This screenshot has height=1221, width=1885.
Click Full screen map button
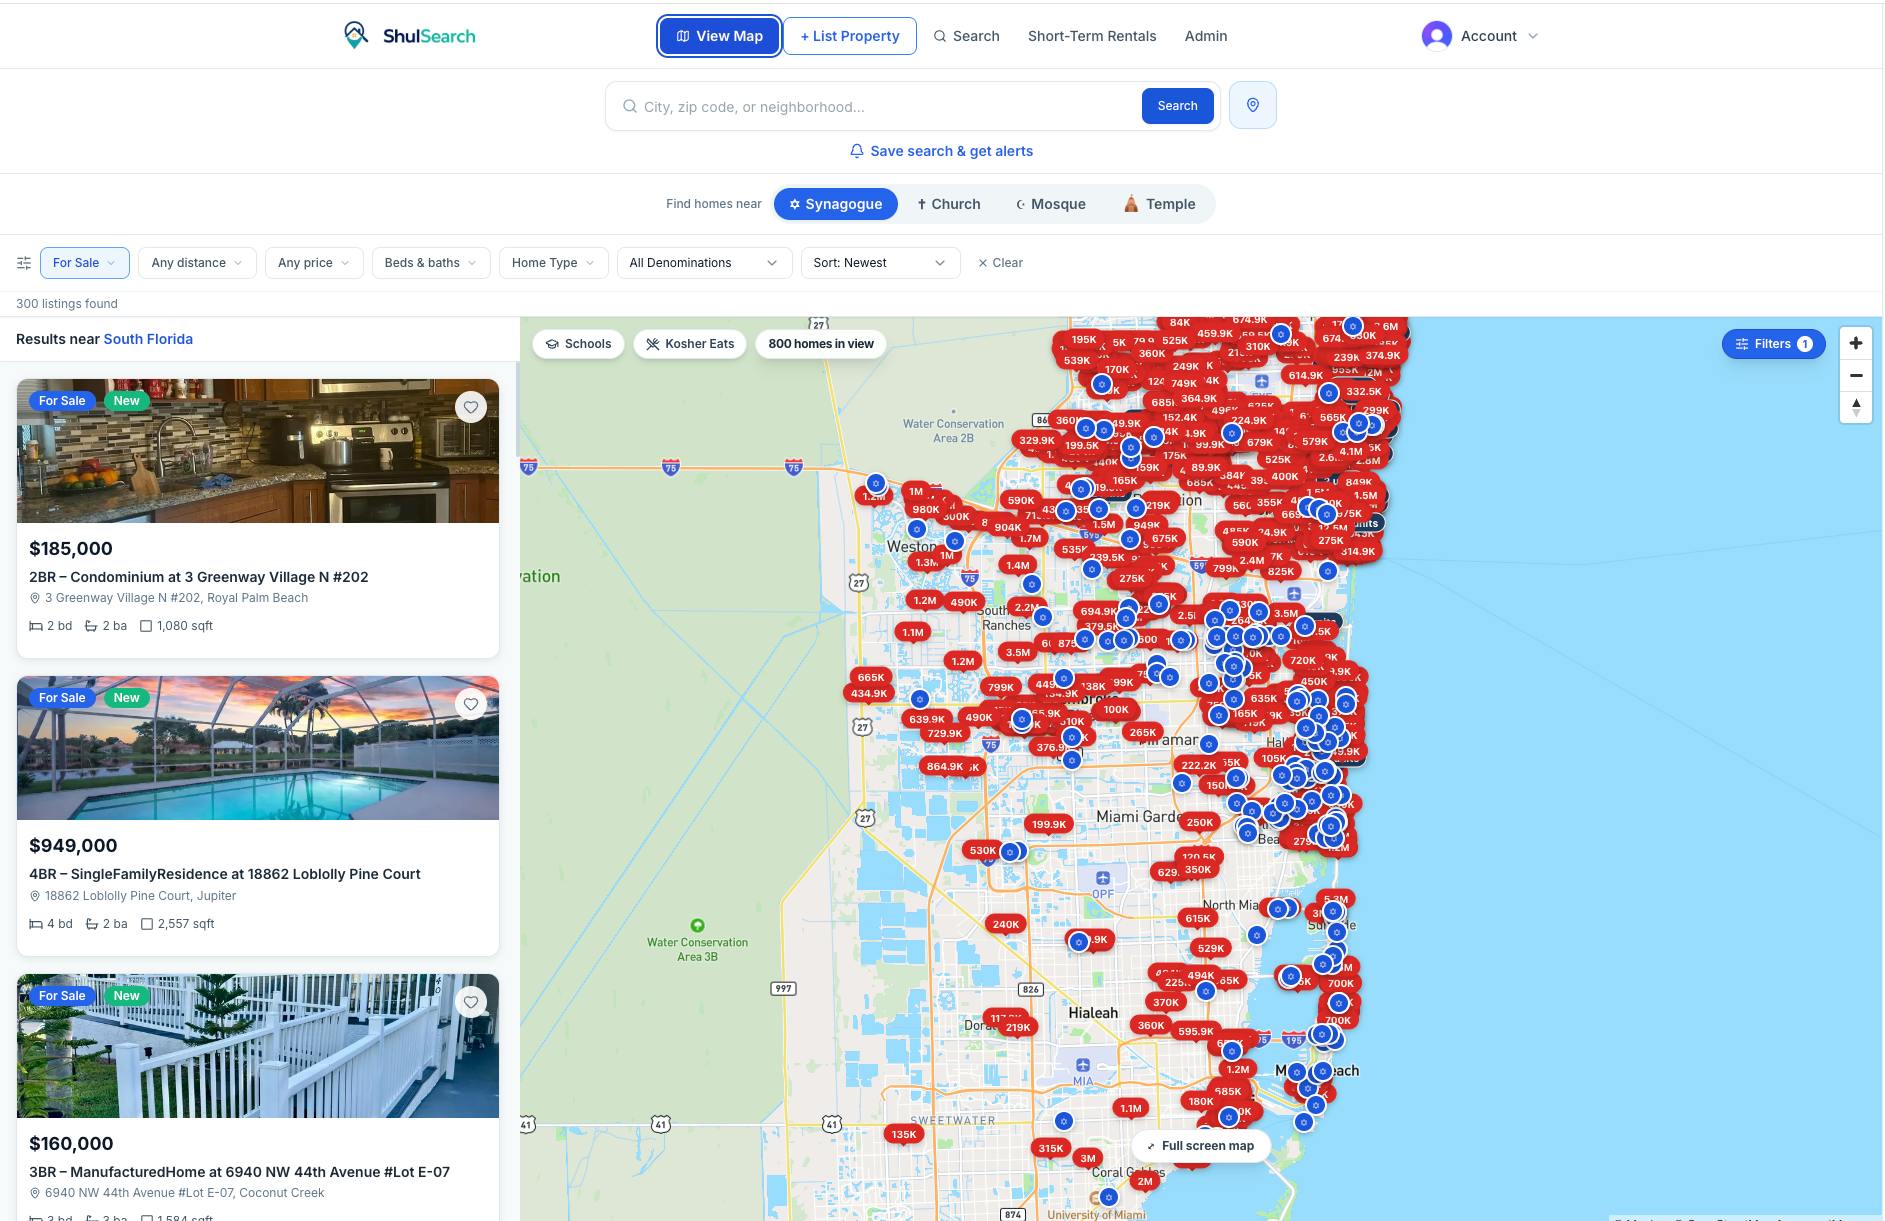1200,1146
